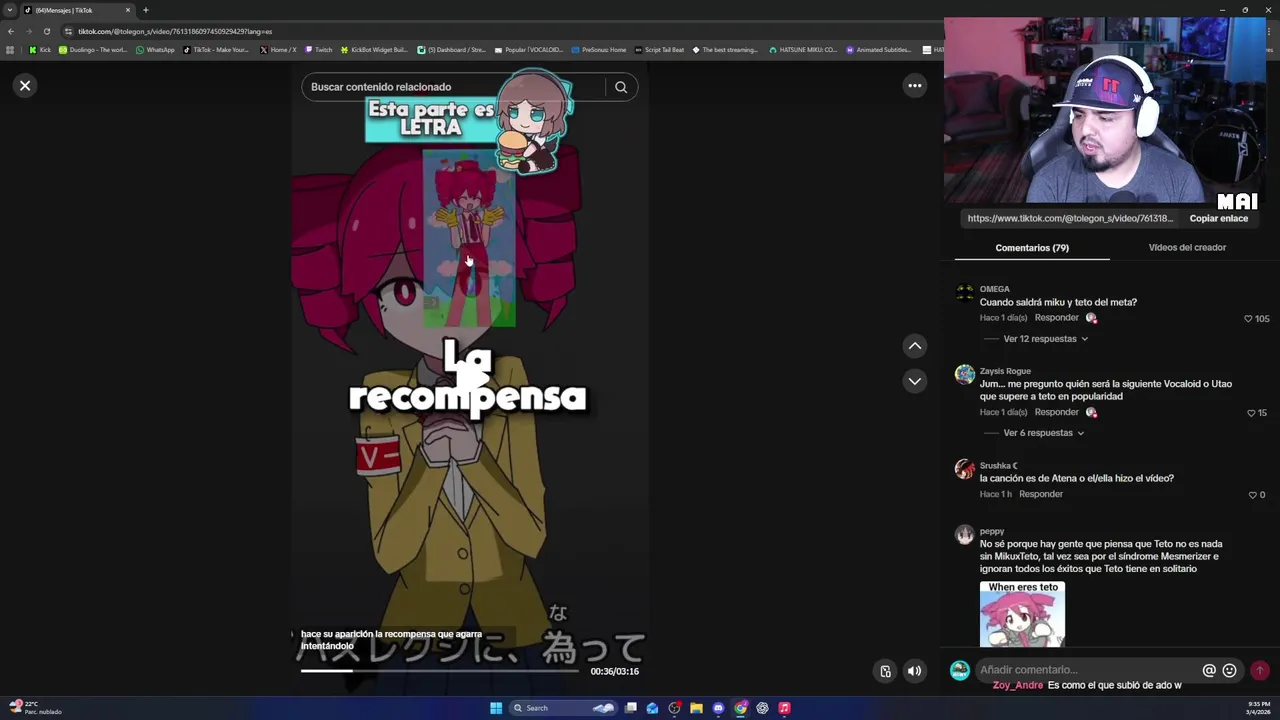Screen dimensions: 1280x720
Task: Open the Duolingo bookmark
Action: pyautogui.click(x=93, y=49)
